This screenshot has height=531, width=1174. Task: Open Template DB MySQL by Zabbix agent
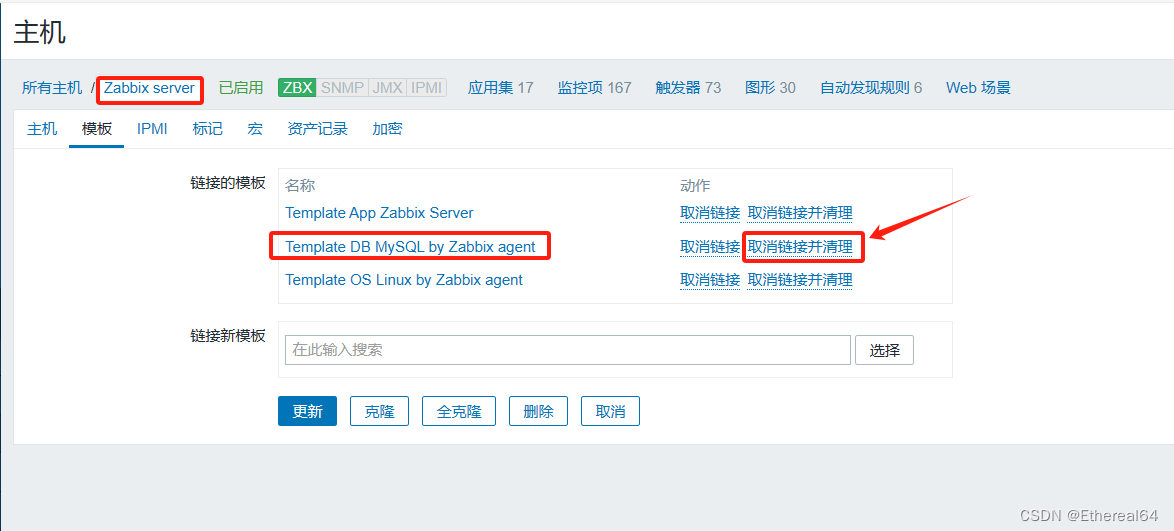[x=410, y=246]
